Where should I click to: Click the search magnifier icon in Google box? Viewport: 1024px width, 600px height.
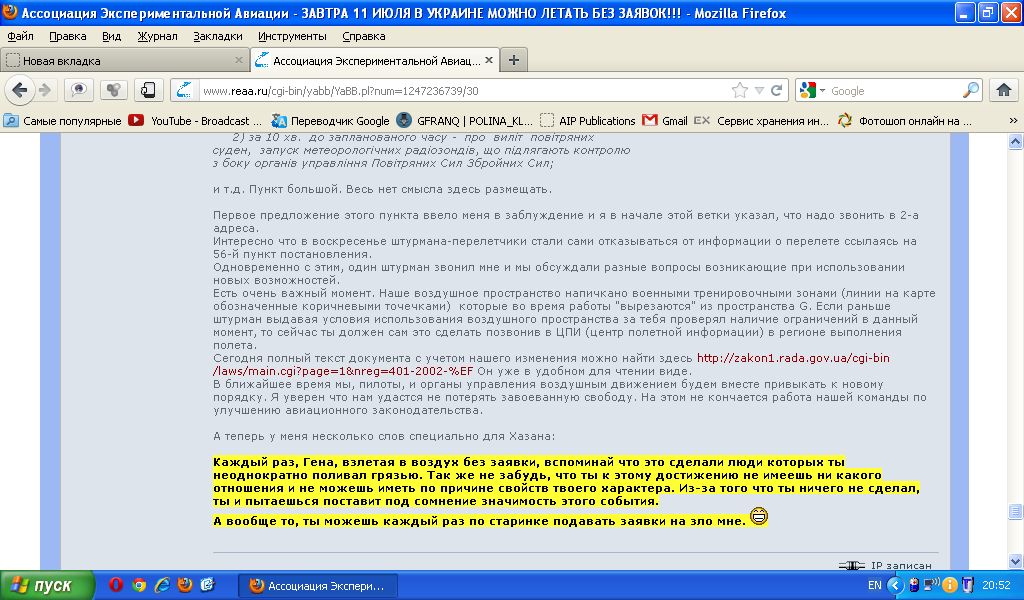[x=970, y=91]
